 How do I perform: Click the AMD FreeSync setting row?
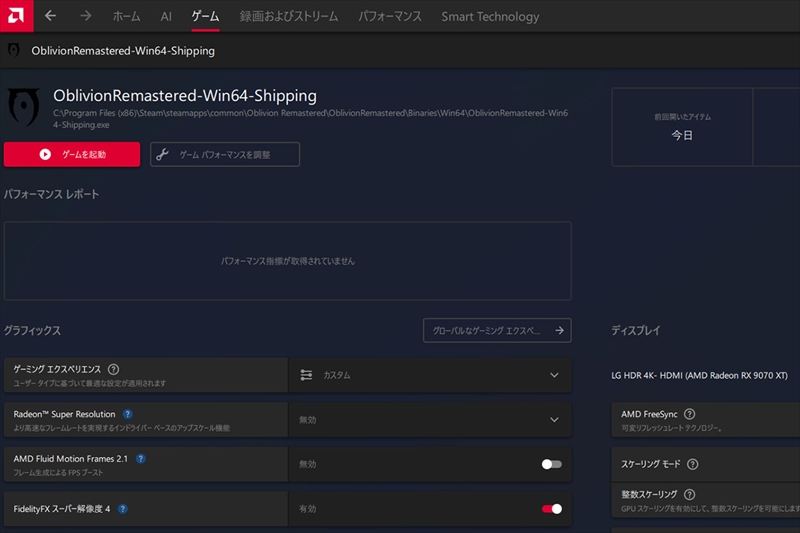(706, 420)
